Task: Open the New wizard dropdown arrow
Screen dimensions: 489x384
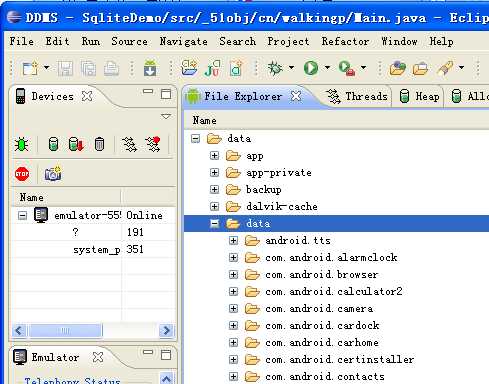Action: 46,68
